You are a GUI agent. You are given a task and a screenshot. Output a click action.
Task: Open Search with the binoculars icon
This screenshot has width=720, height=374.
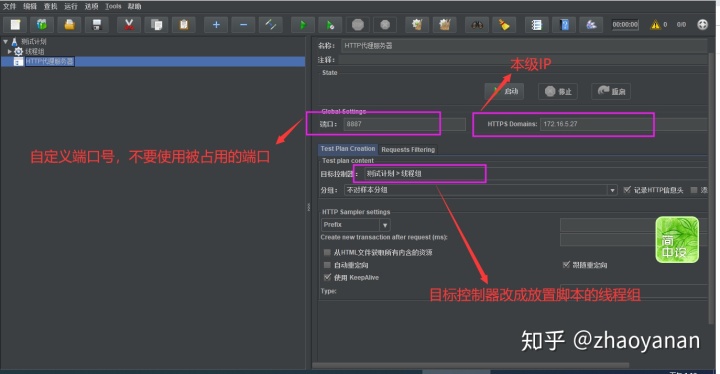pyautogui.click(x=477, y=25)
